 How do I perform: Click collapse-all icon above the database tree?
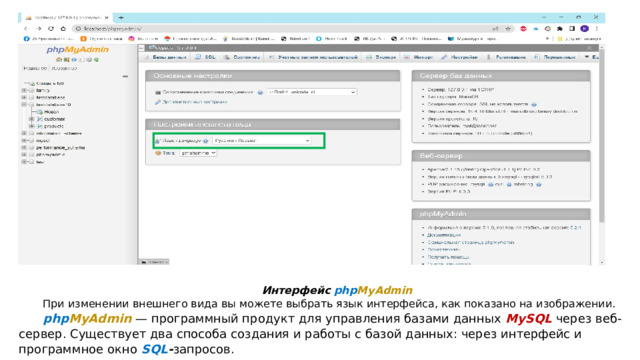click(125, 76)
